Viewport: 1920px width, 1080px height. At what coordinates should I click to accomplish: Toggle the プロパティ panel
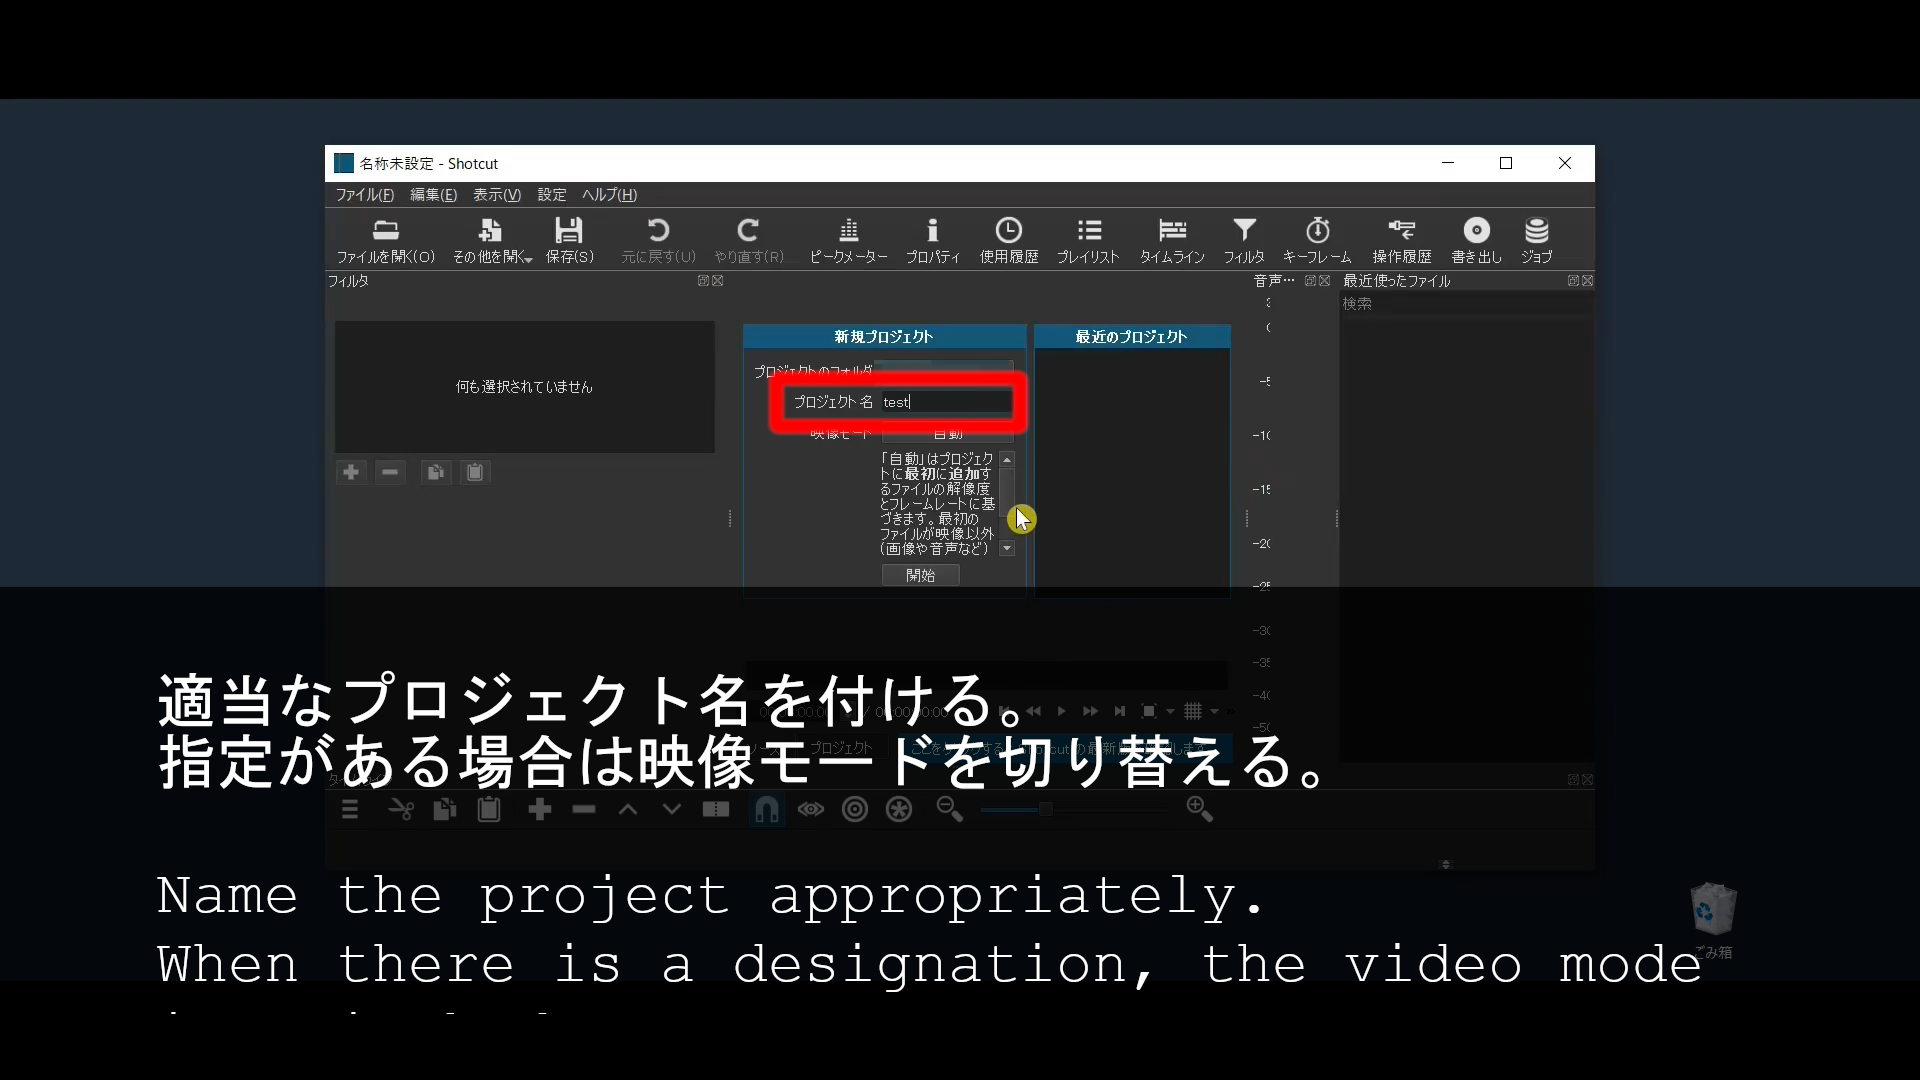tap(933, 241)
